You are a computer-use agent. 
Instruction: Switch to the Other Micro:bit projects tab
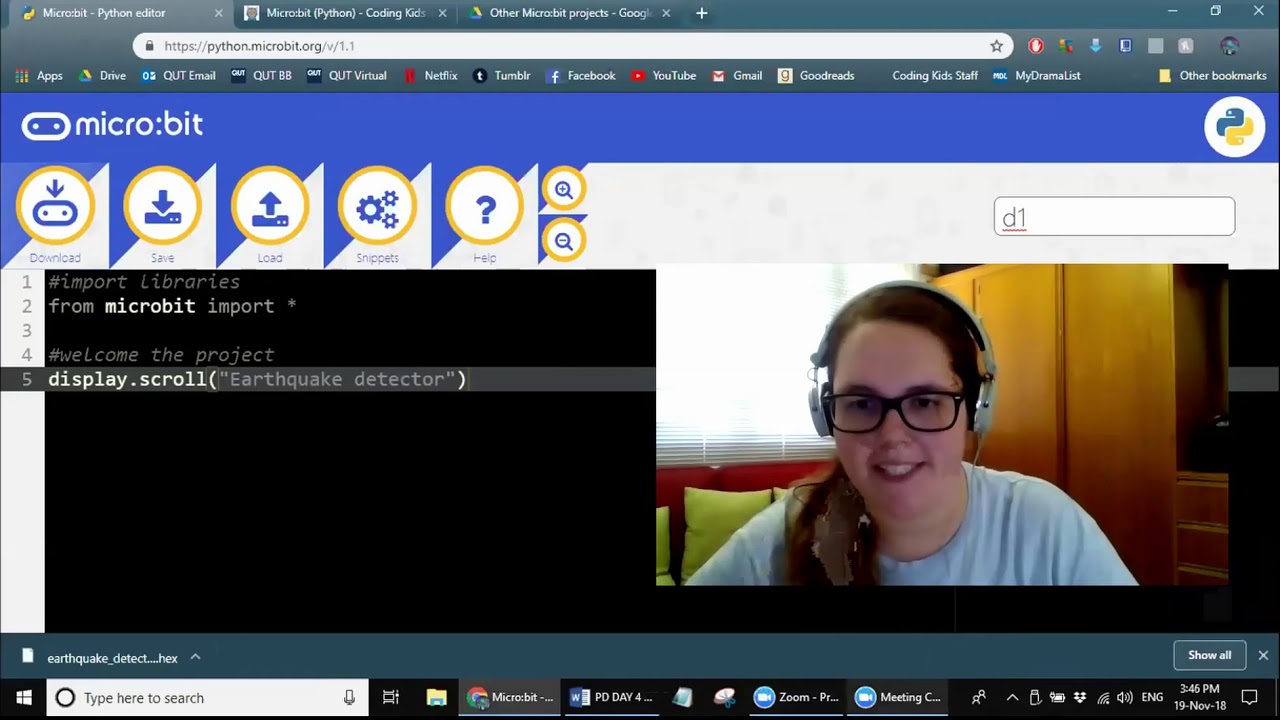pos(570,13)
